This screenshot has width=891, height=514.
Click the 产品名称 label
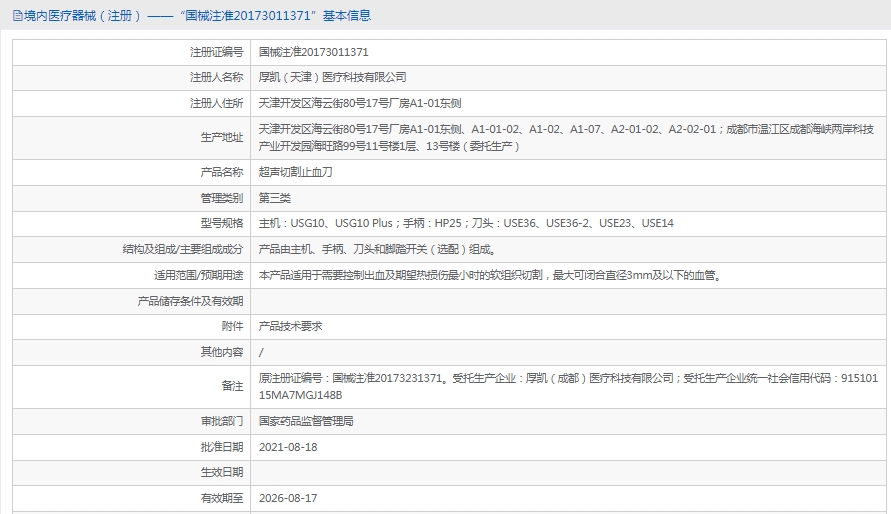coord(222,172)
